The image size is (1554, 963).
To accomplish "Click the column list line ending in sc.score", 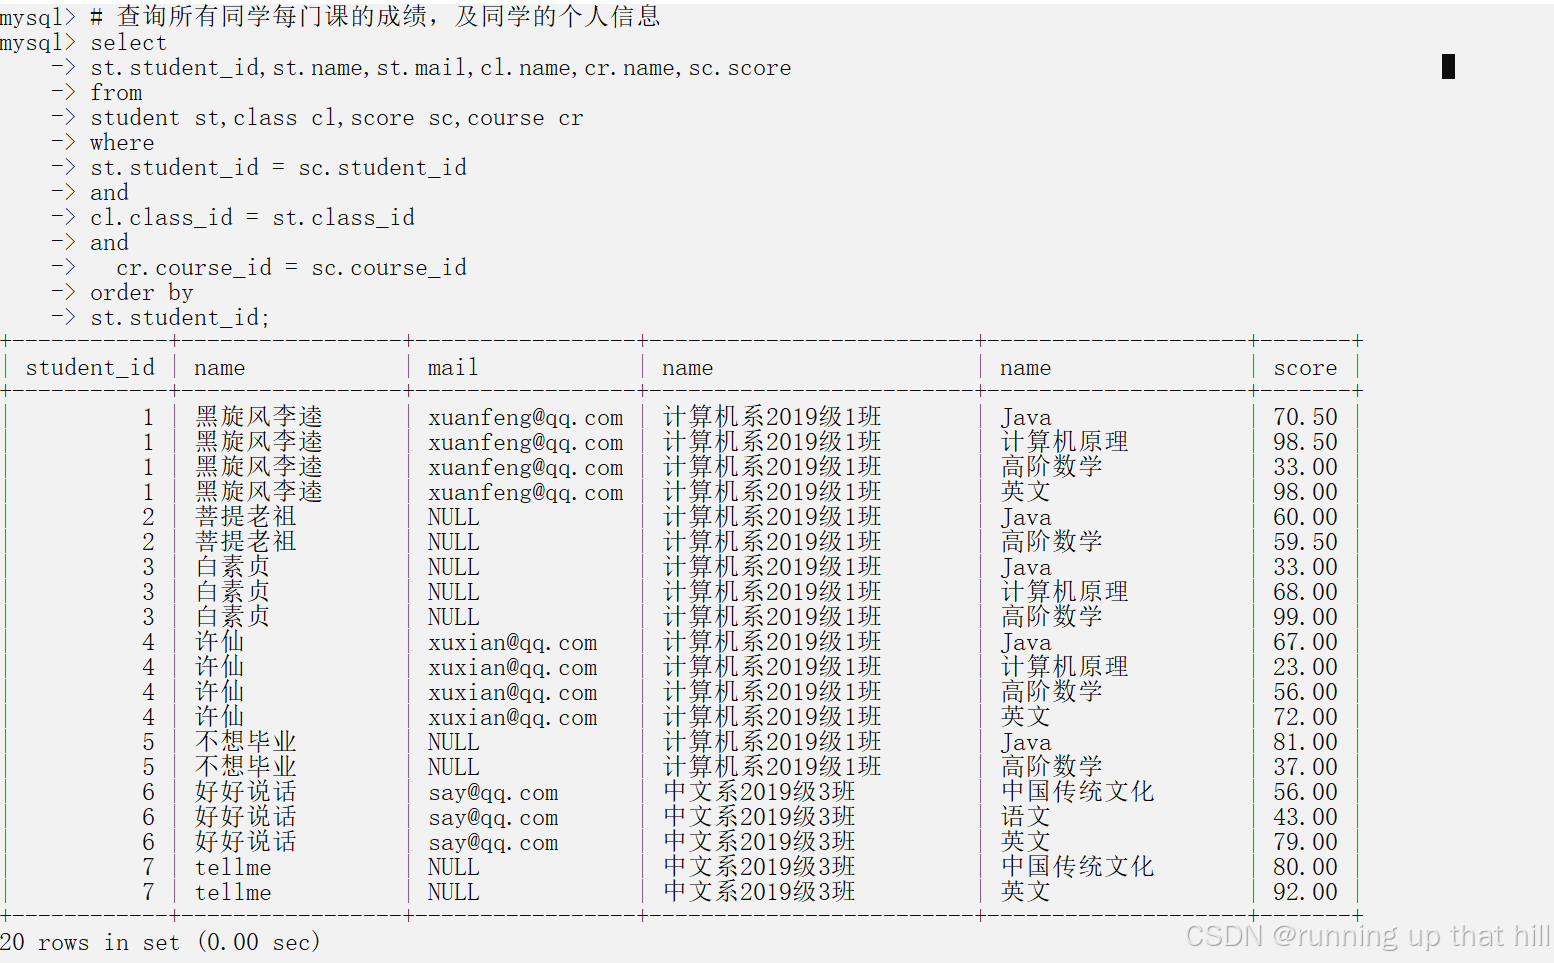I will [441, 68].
